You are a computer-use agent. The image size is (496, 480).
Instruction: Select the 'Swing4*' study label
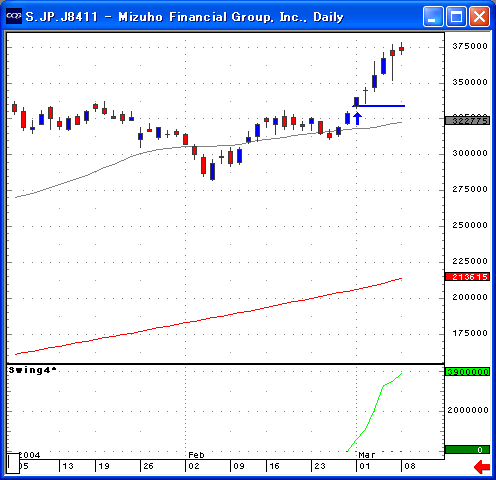click(32, 370)
